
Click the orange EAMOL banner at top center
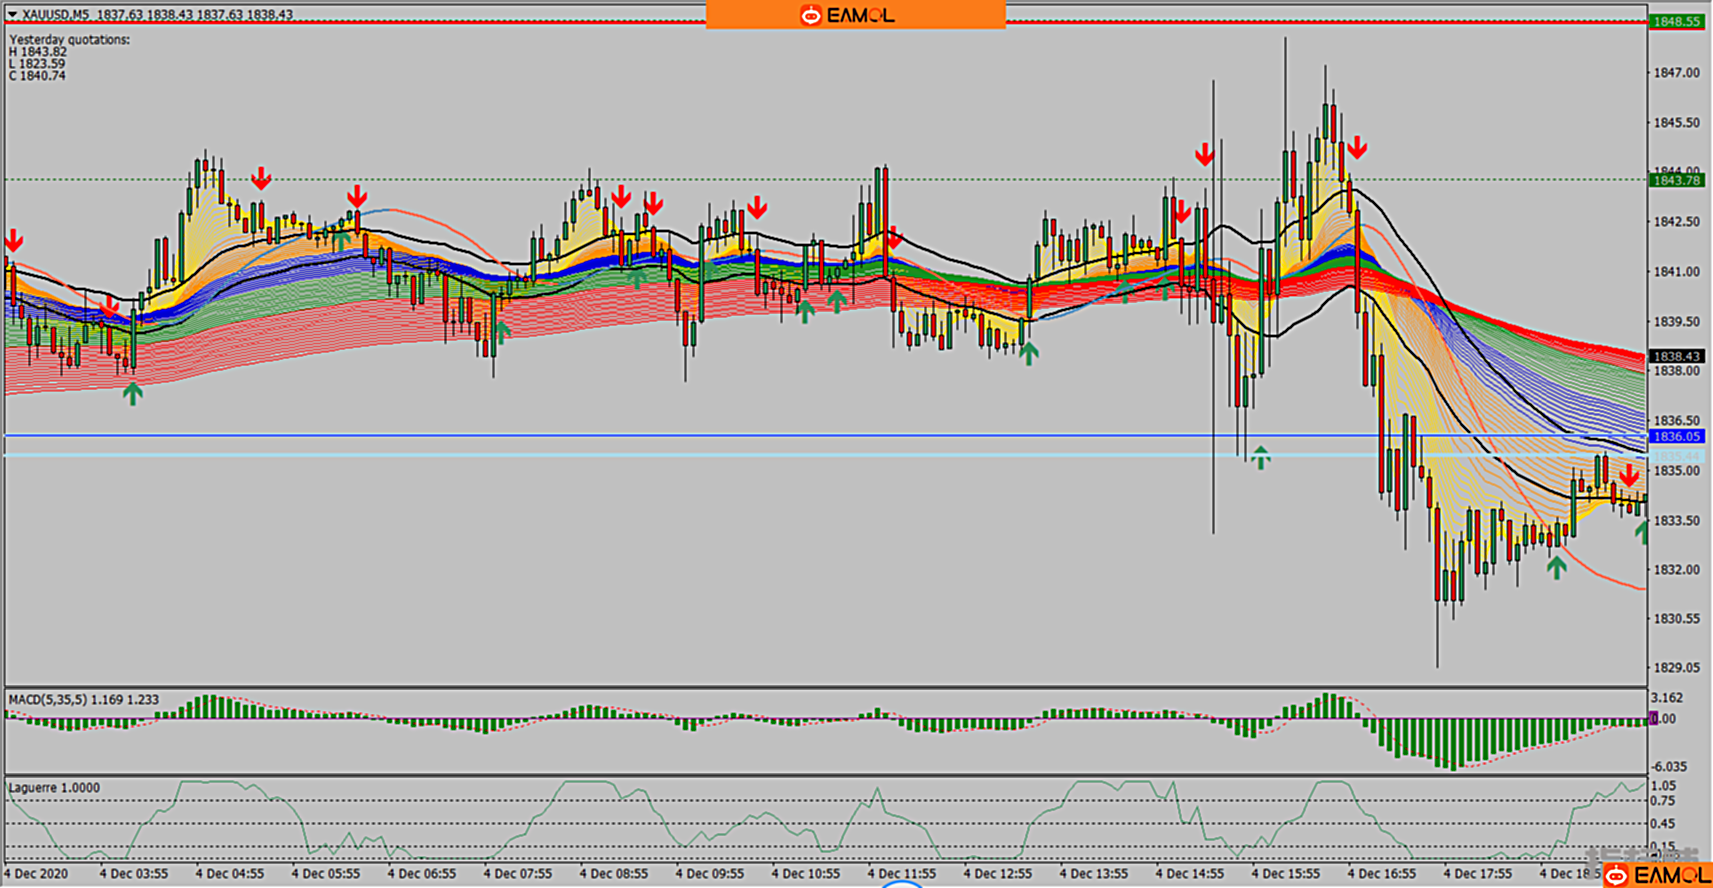click(x=855, y=15)
